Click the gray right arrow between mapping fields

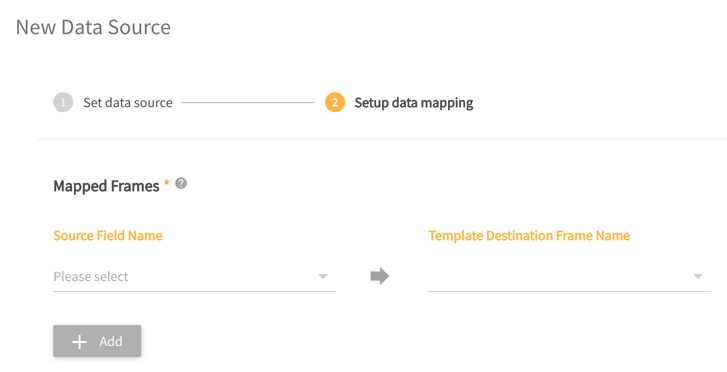pyautogui.click(x=380, y=276)
